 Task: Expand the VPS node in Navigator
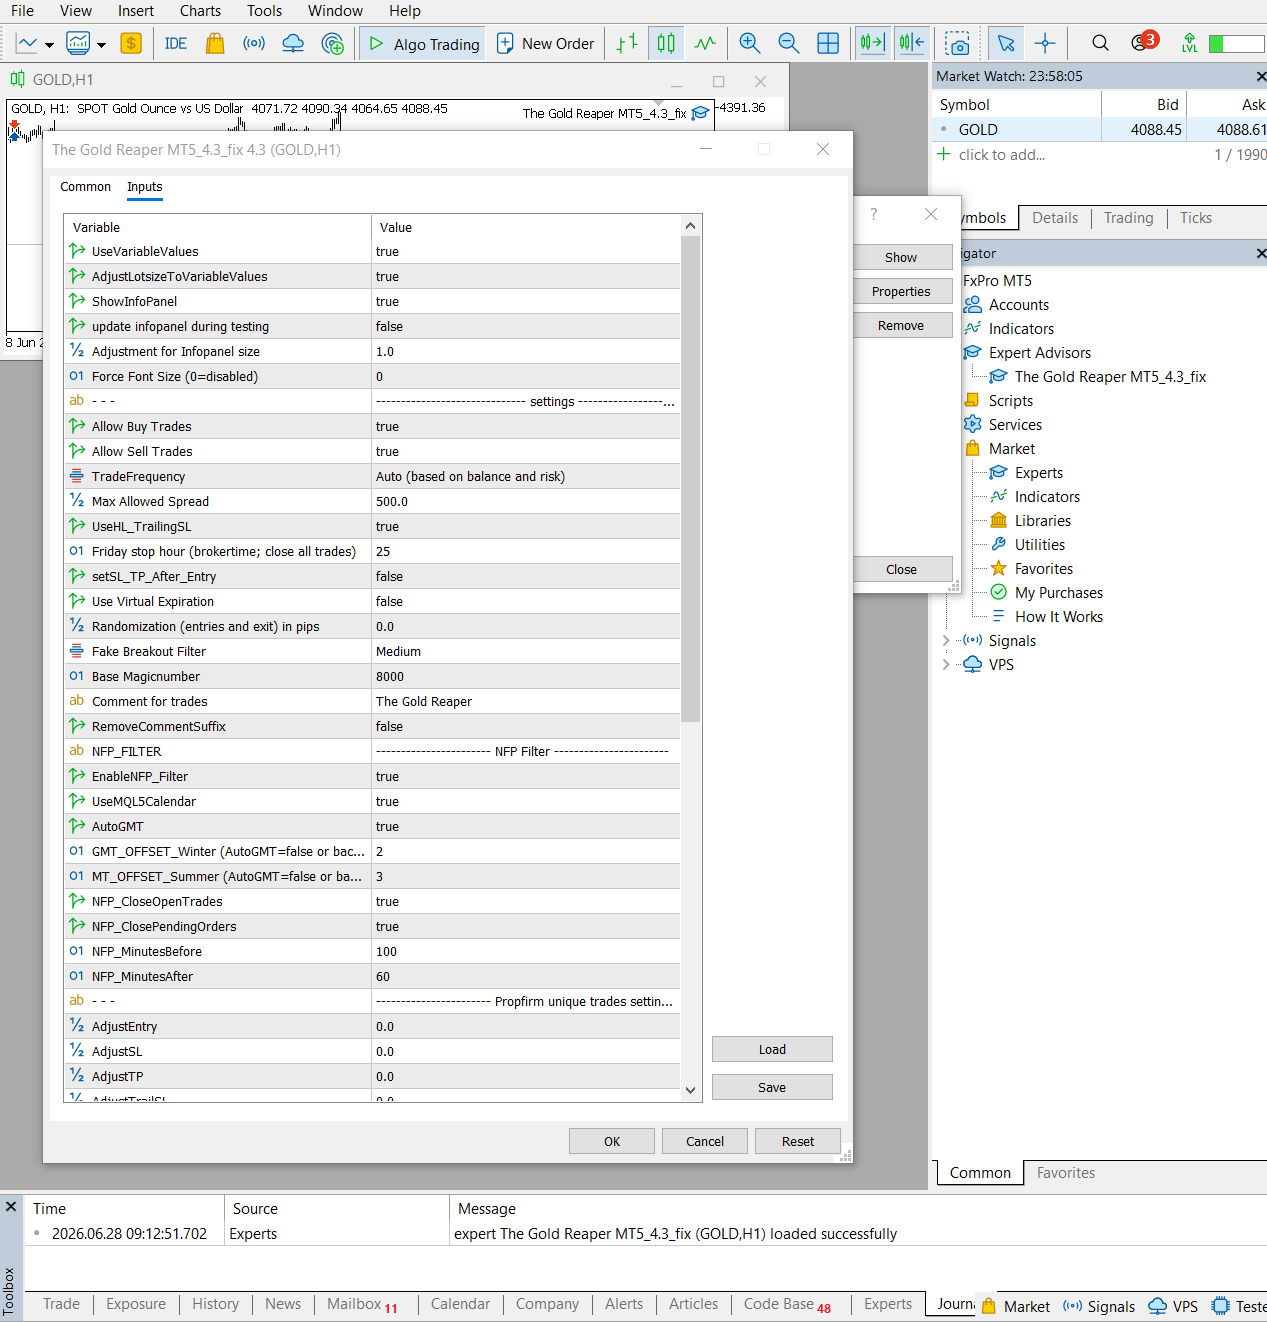(946, 665)
